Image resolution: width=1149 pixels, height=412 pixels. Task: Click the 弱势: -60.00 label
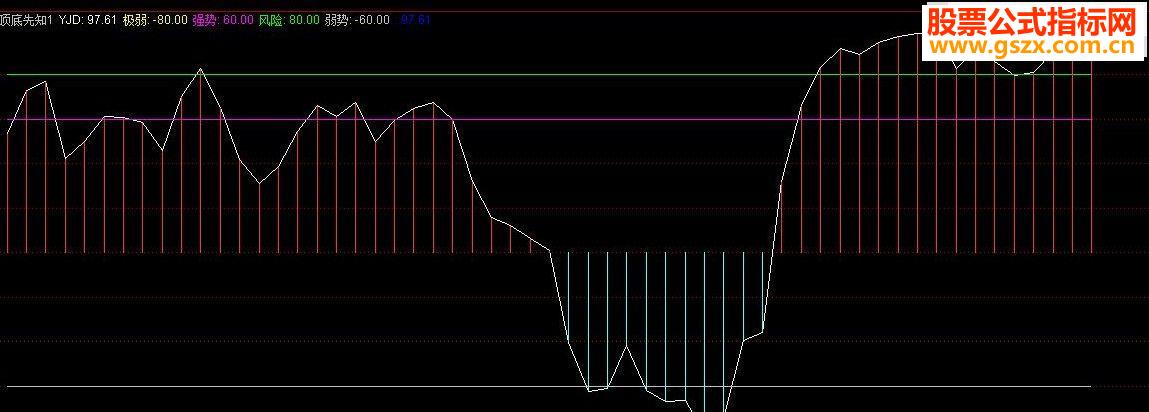pos(357,20)
